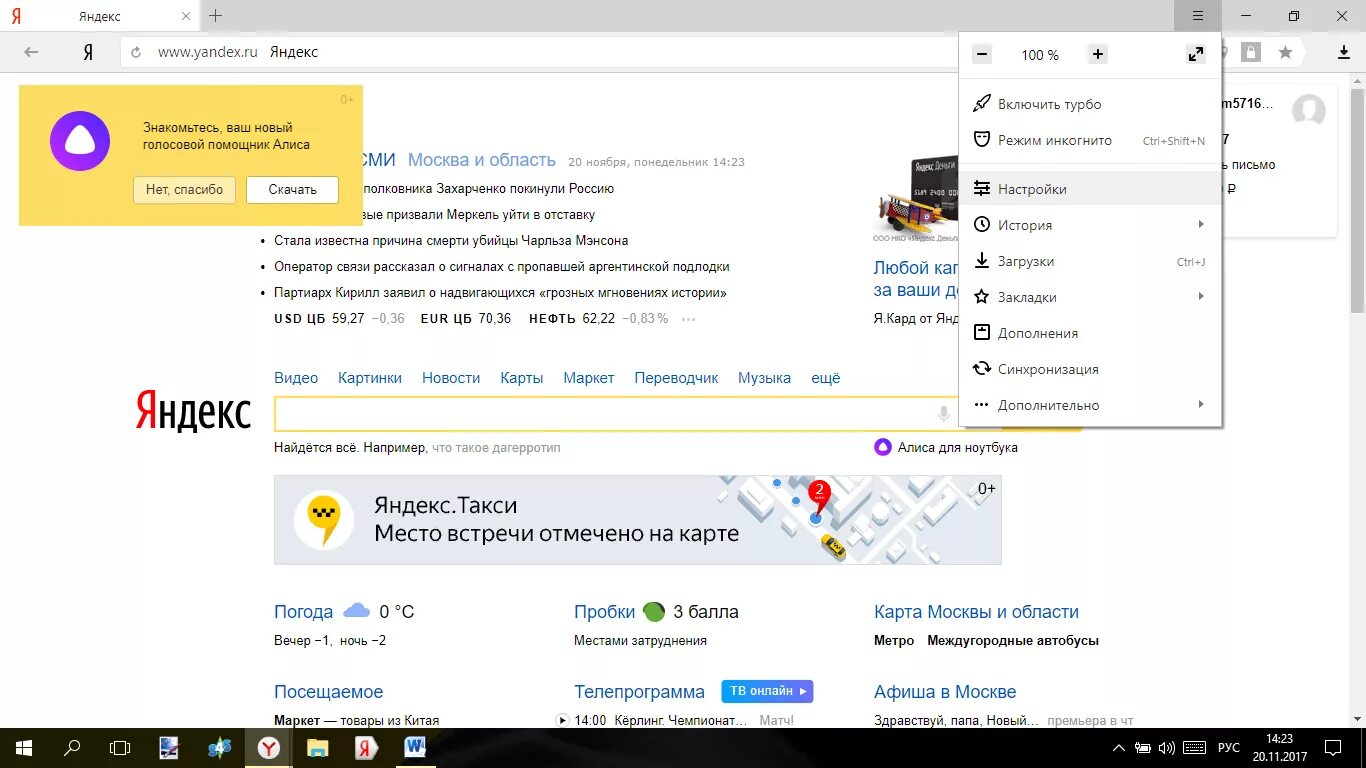Open the Маркет service link

coord(589,378)
